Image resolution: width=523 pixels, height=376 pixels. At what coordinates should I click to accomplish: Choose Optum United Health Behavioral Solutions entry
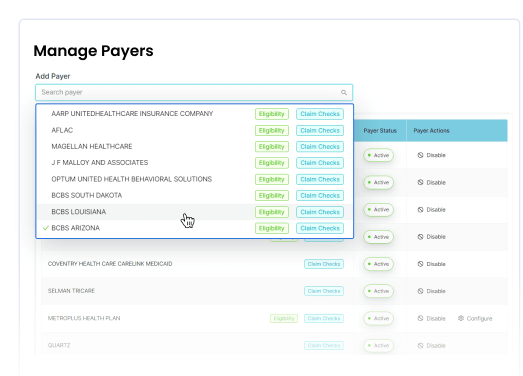point(194,179)
